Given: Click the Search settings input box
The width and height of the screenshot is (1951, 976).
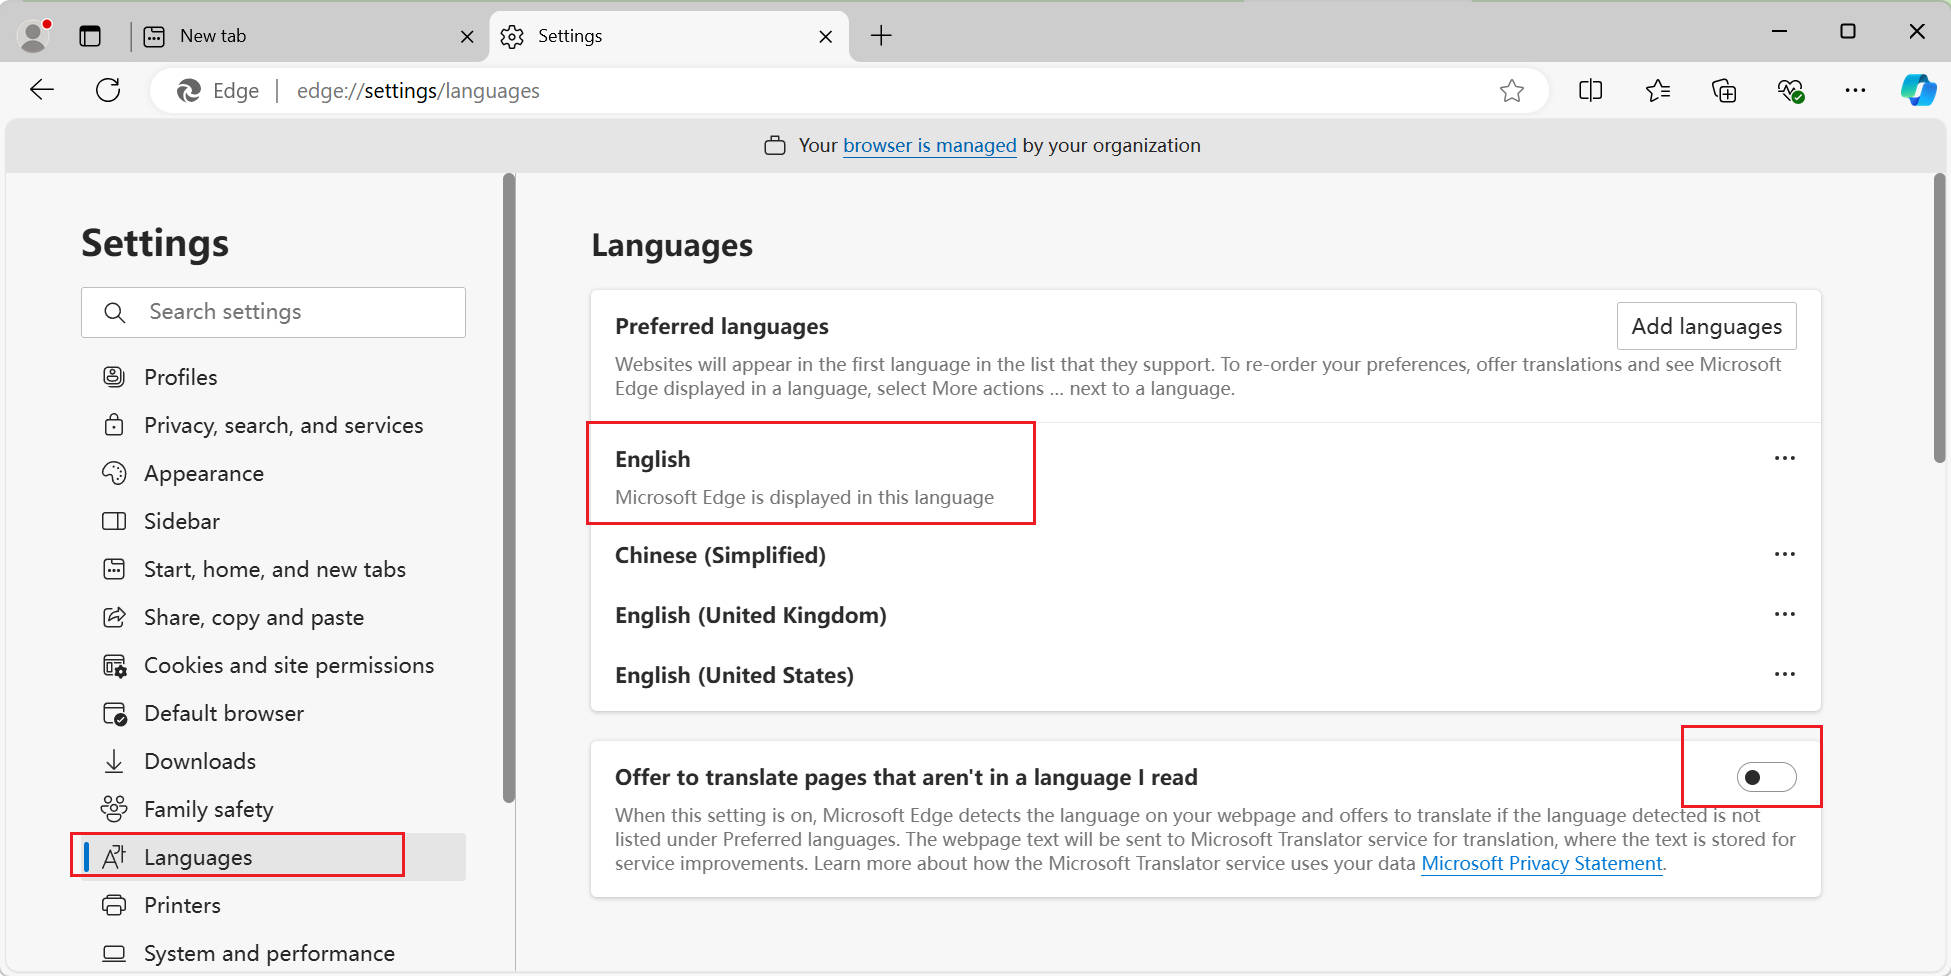Looking at the screenshot, I should (273, 312).
